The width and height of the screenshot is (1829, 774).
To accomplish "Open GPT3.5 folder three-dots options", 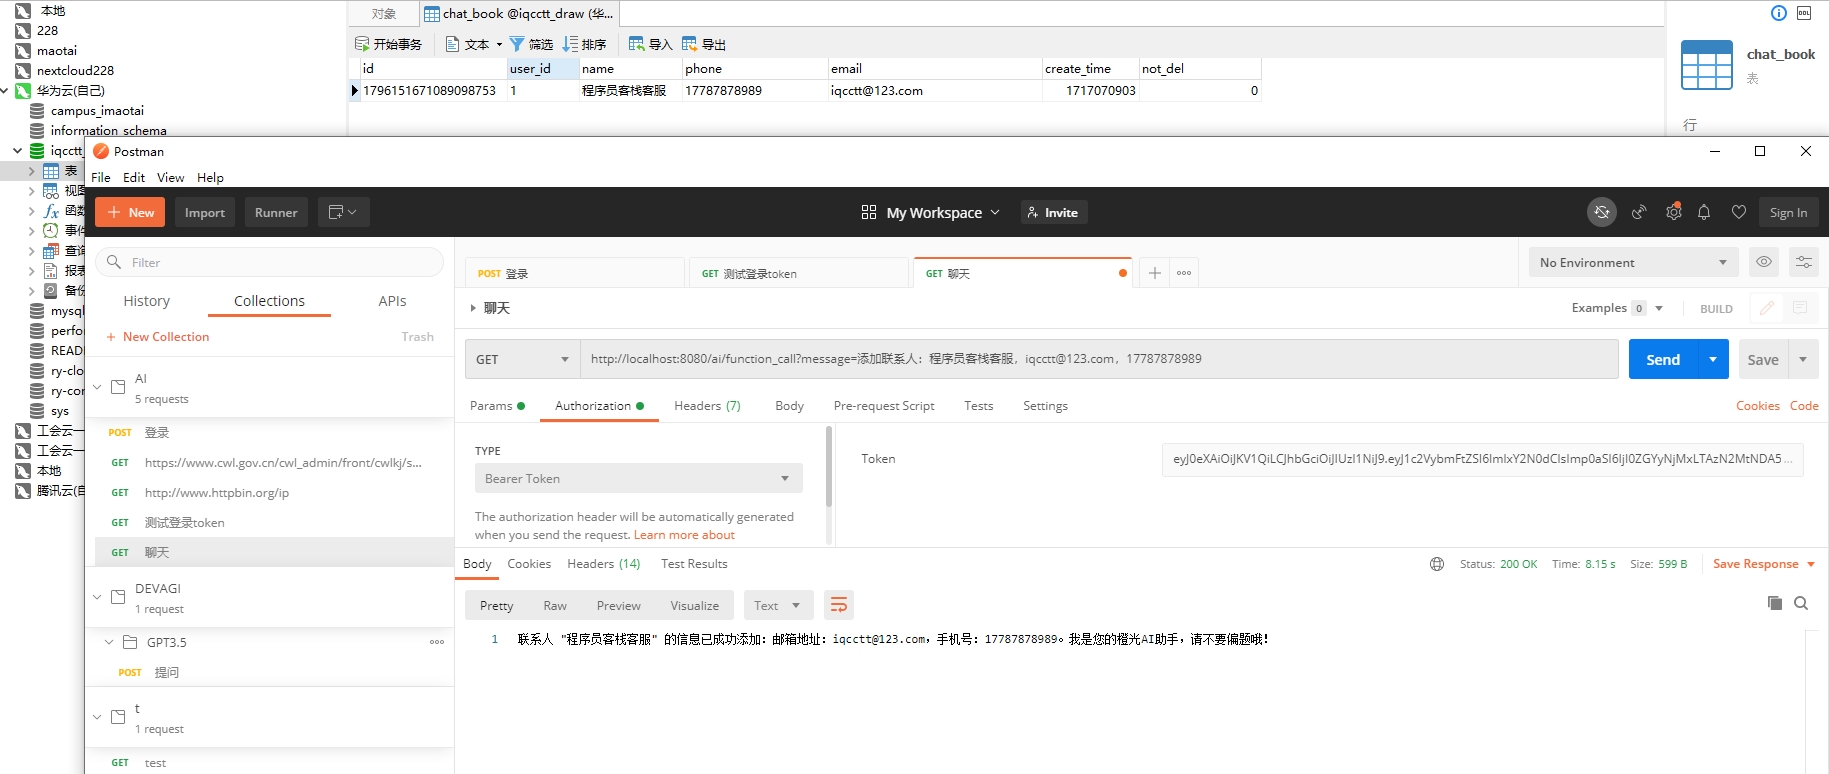I will 437,642.
